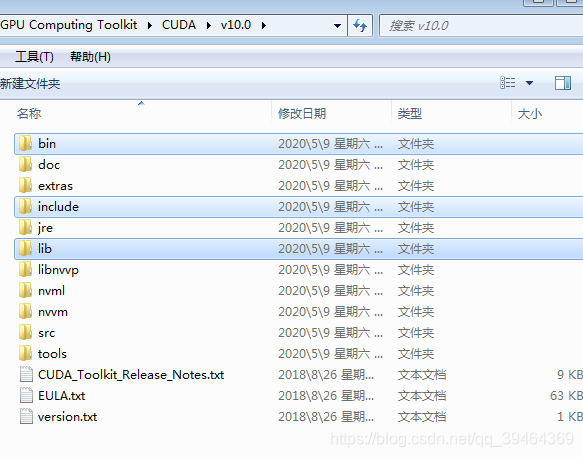Screen dimensions: 583x457
Task: Sort by 类型 column header
Action: pyautogui.click(x=451, y=113)
